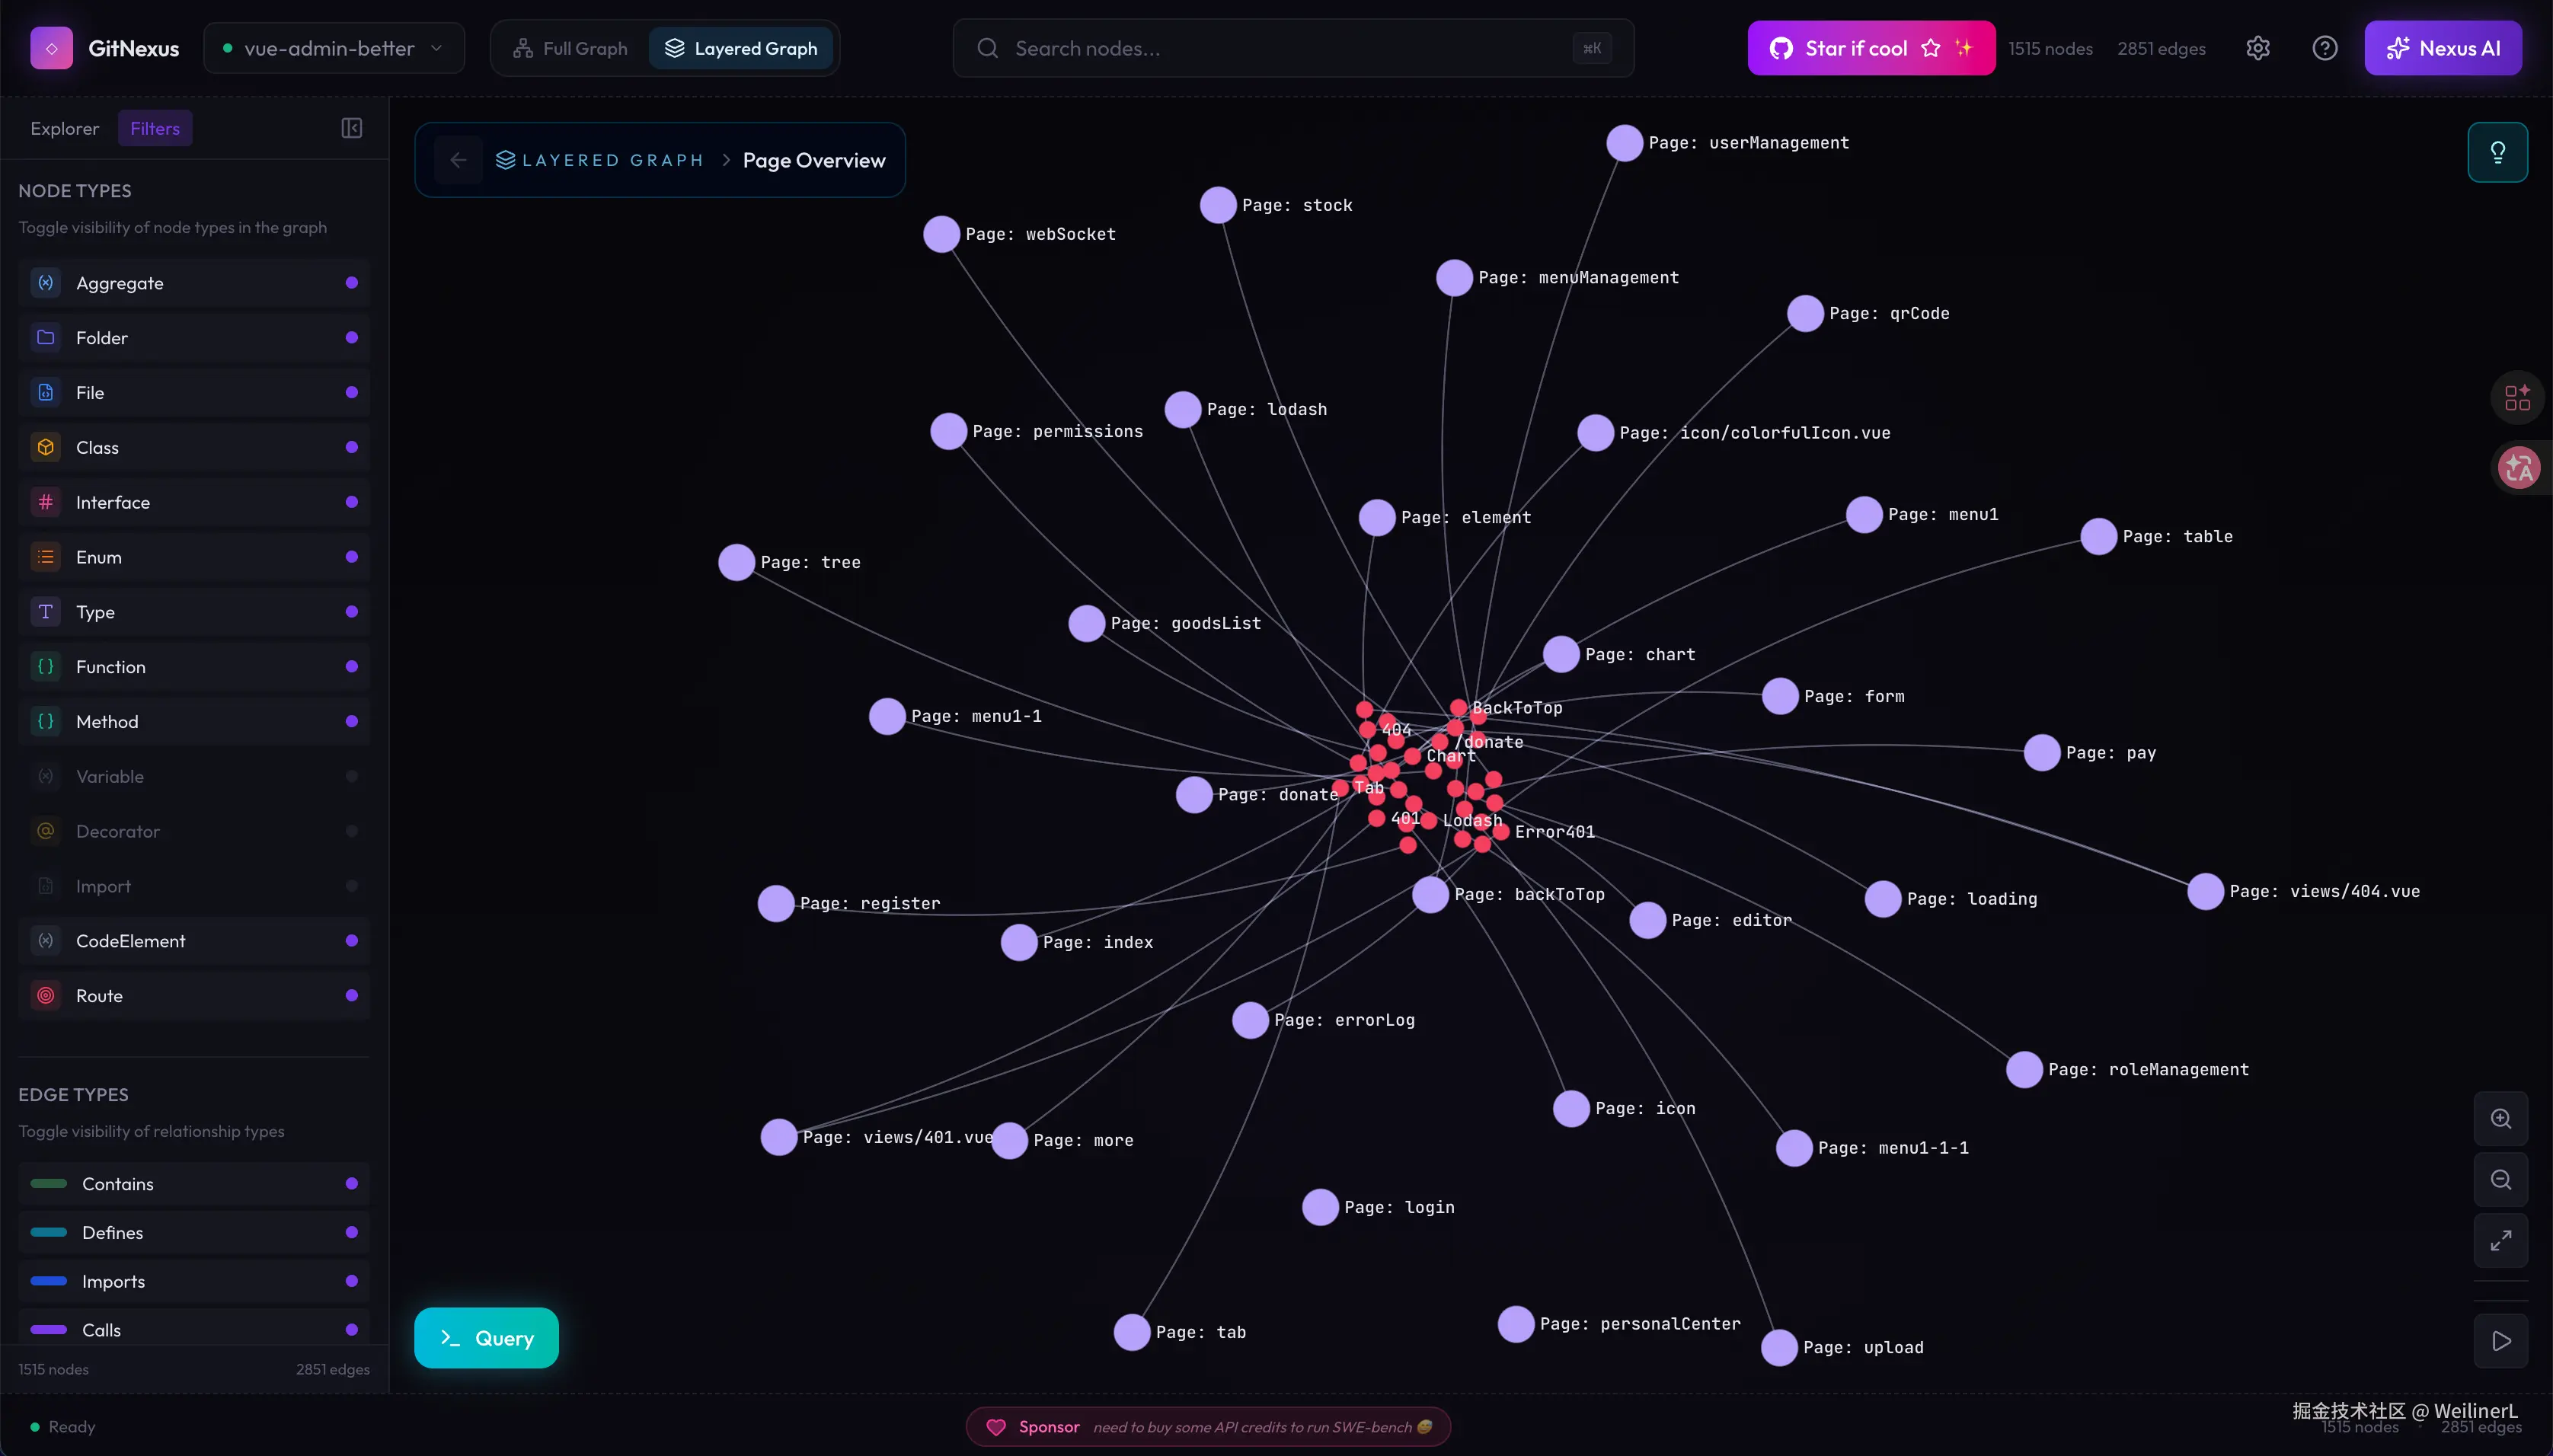Select the red BackToTop route node
Image resolution: width=2553 pixels, height=1456 pixels.
1459,708
